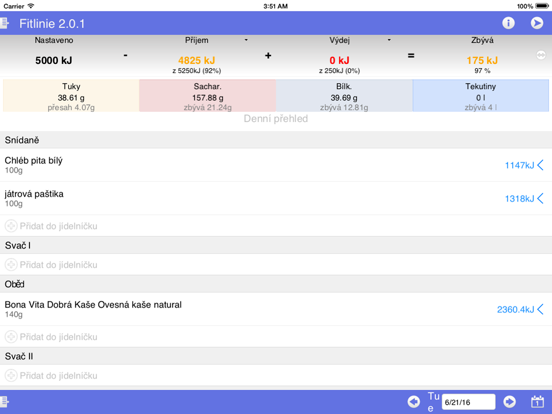The image size is (552, 414).
Task: Open the notebook icon in bottom bar
Action: (4, 402)
